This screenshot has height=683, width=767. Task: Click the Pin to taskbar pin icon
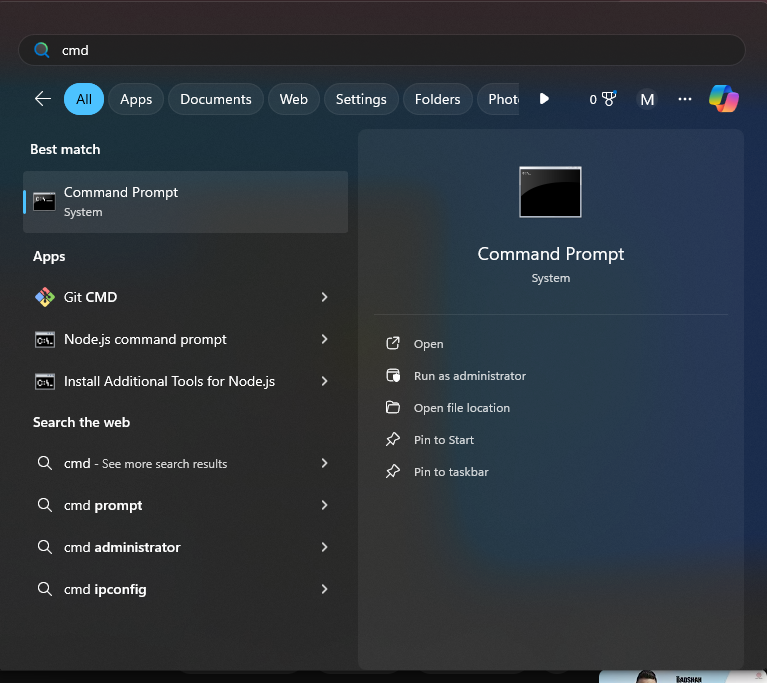[393, 471]
